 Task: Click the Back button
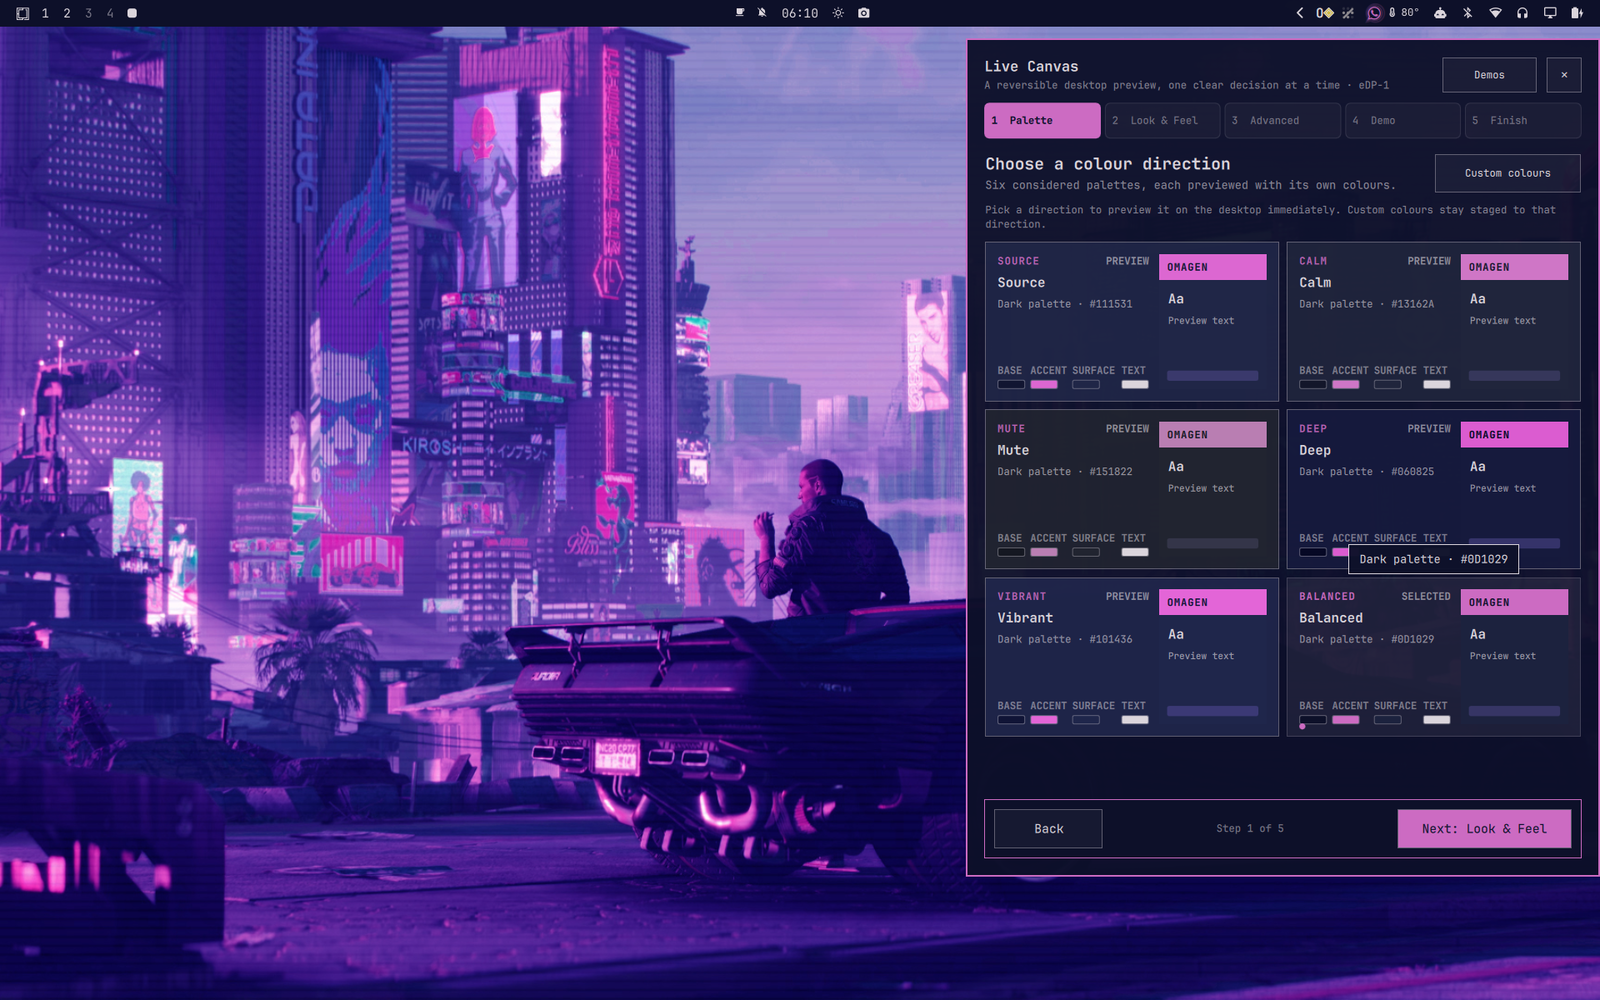click(x=1048, y=829)
